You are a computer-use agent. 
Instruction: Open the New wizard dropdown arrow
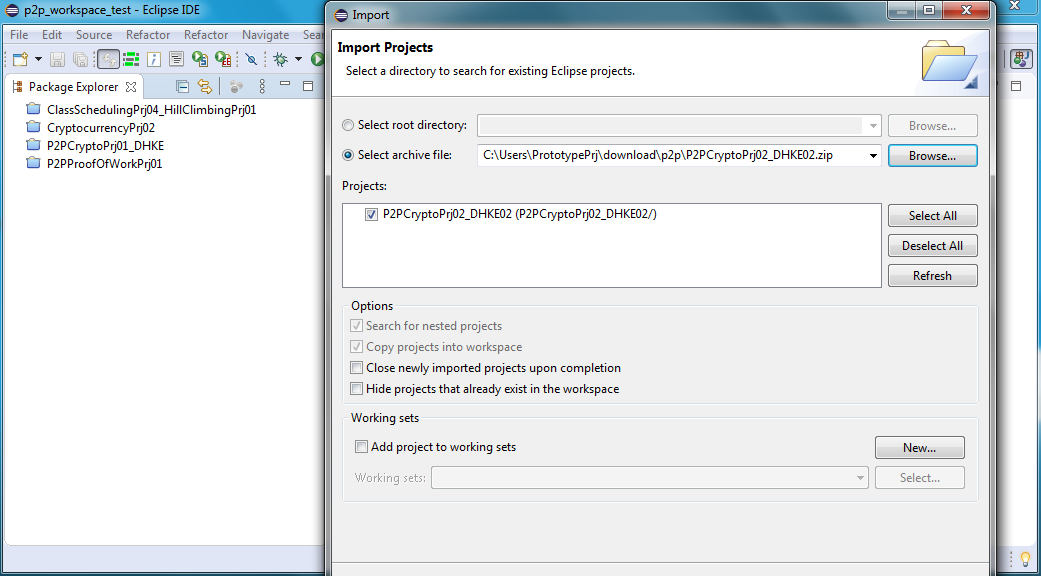38,60
